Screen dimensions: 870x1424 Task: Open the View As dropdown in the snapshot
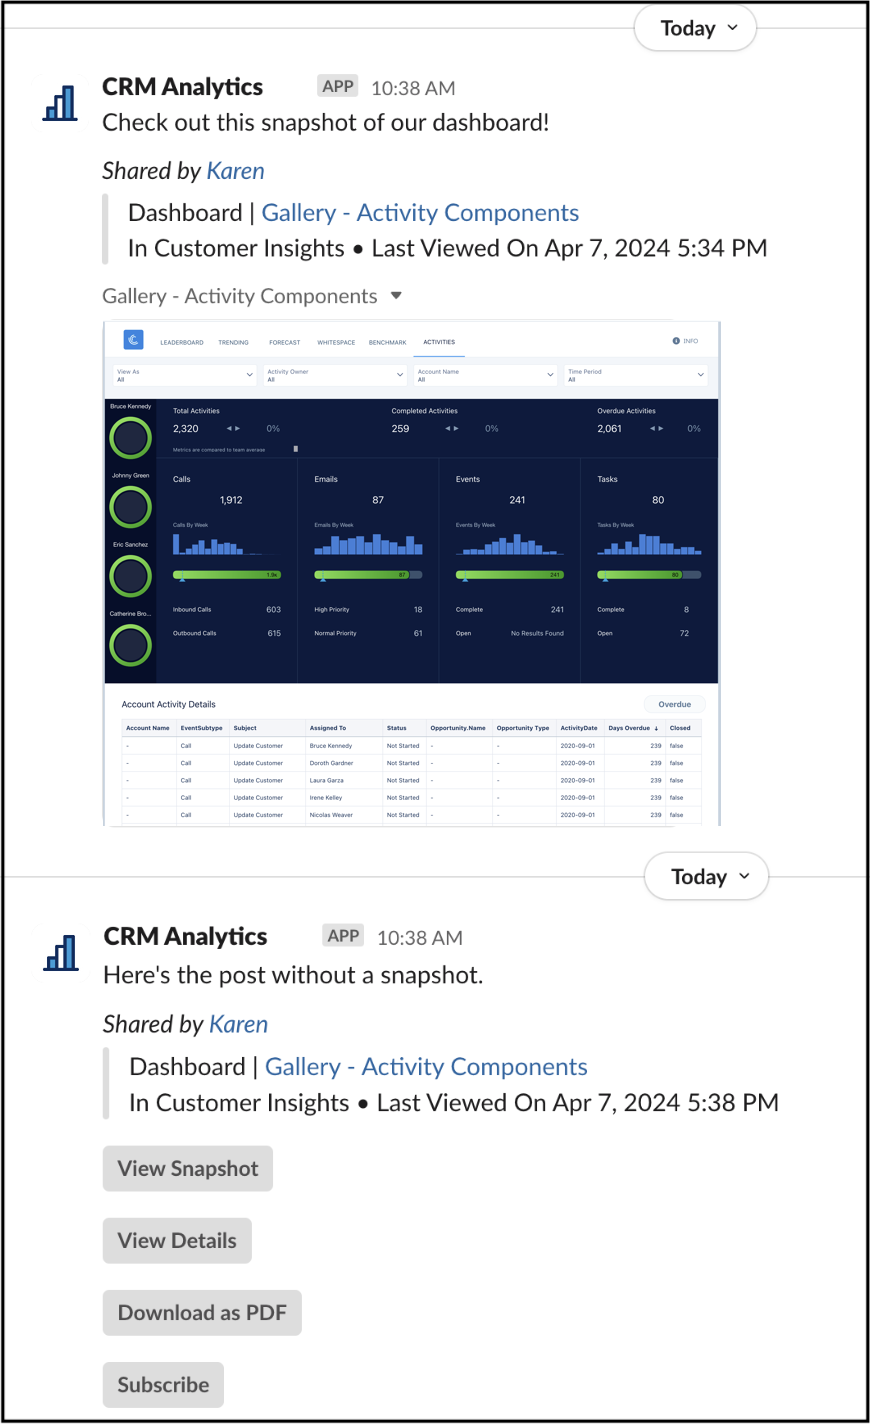click(x=185, y=375)
